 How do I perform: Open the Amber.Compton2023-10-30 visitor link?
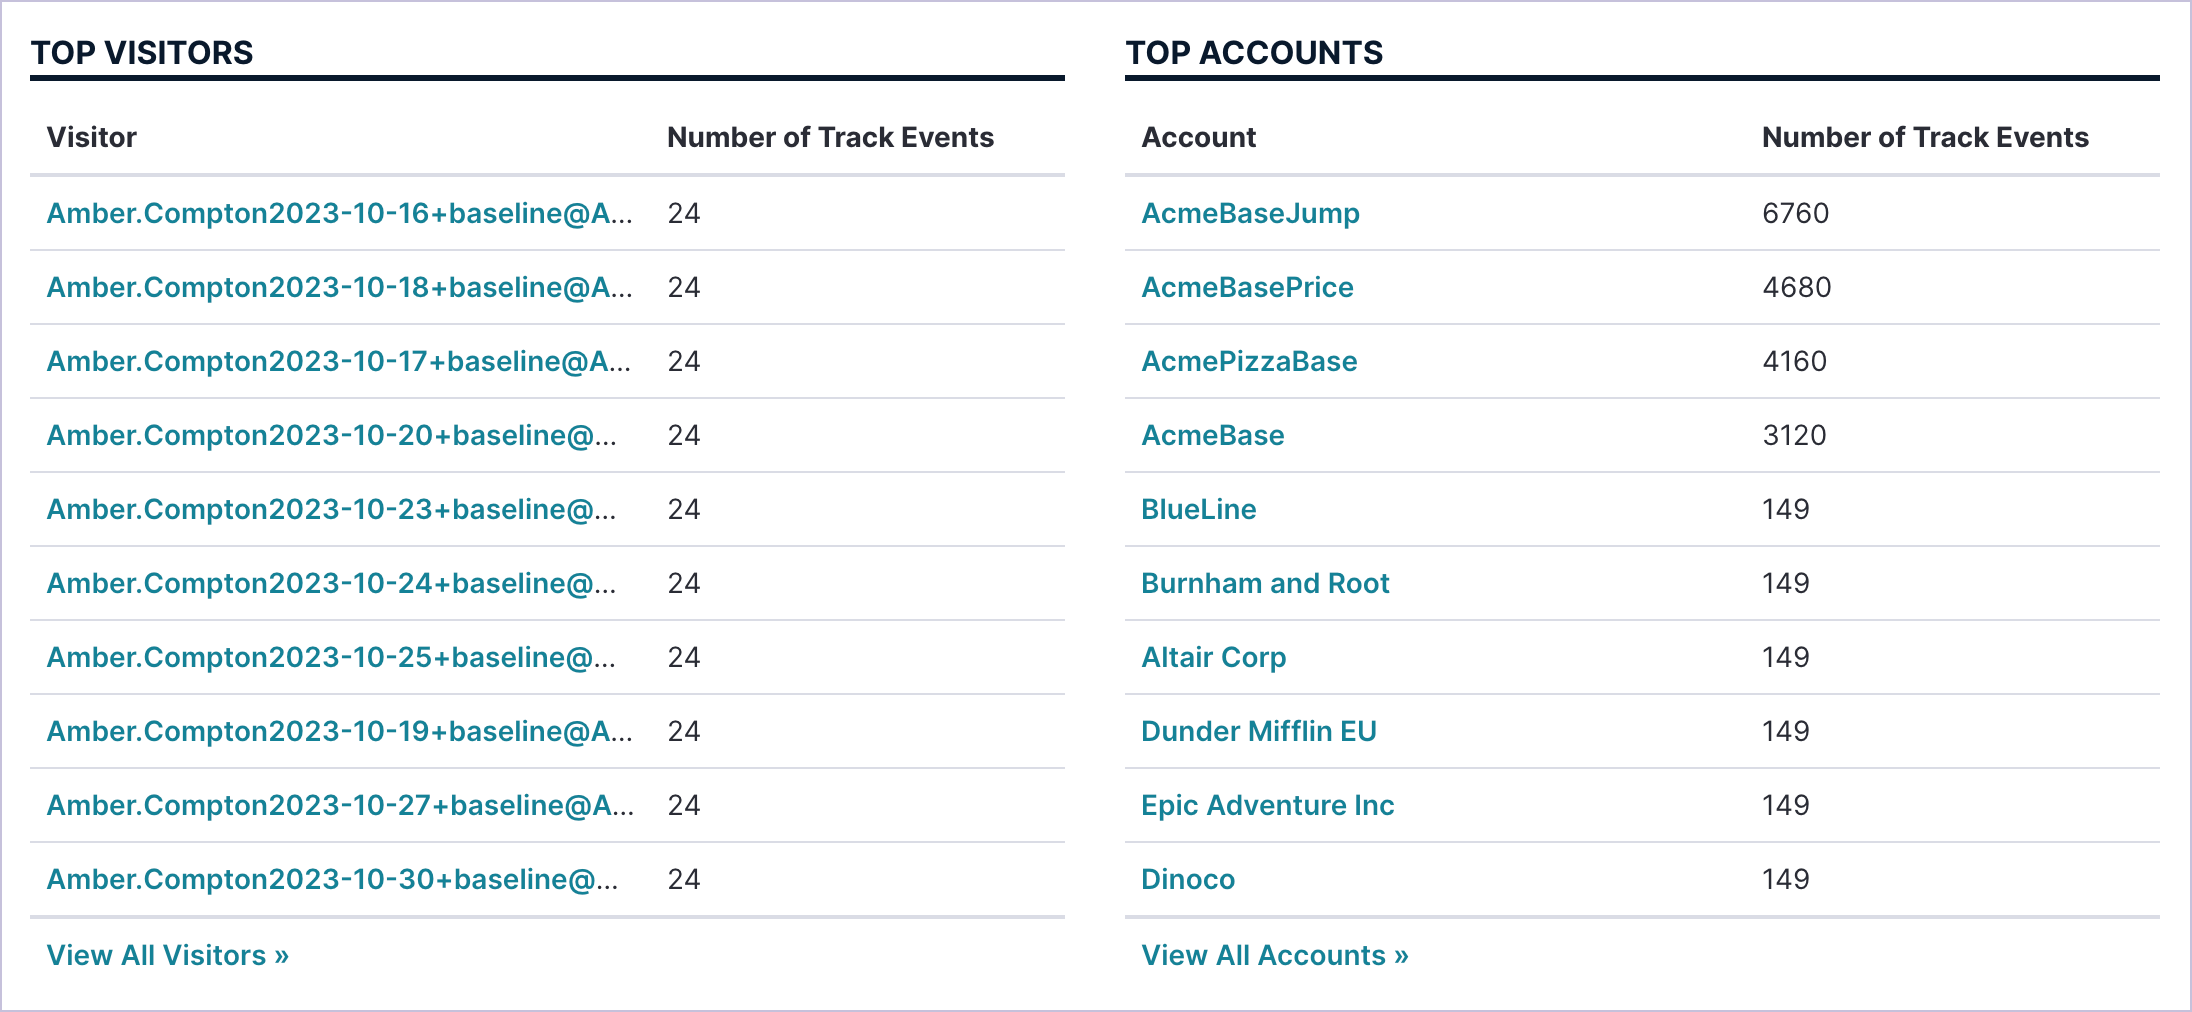point(332,879)
